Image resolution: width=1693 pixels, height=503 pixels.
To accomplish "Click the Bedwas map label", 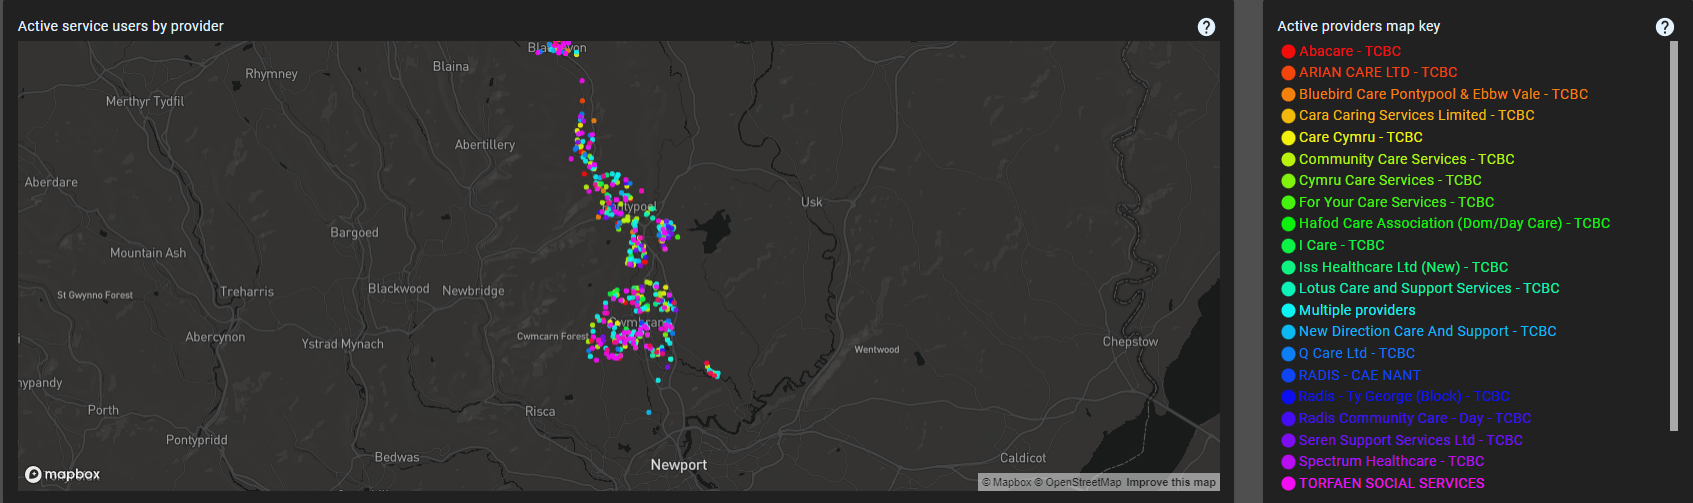I will pos(397,458).
